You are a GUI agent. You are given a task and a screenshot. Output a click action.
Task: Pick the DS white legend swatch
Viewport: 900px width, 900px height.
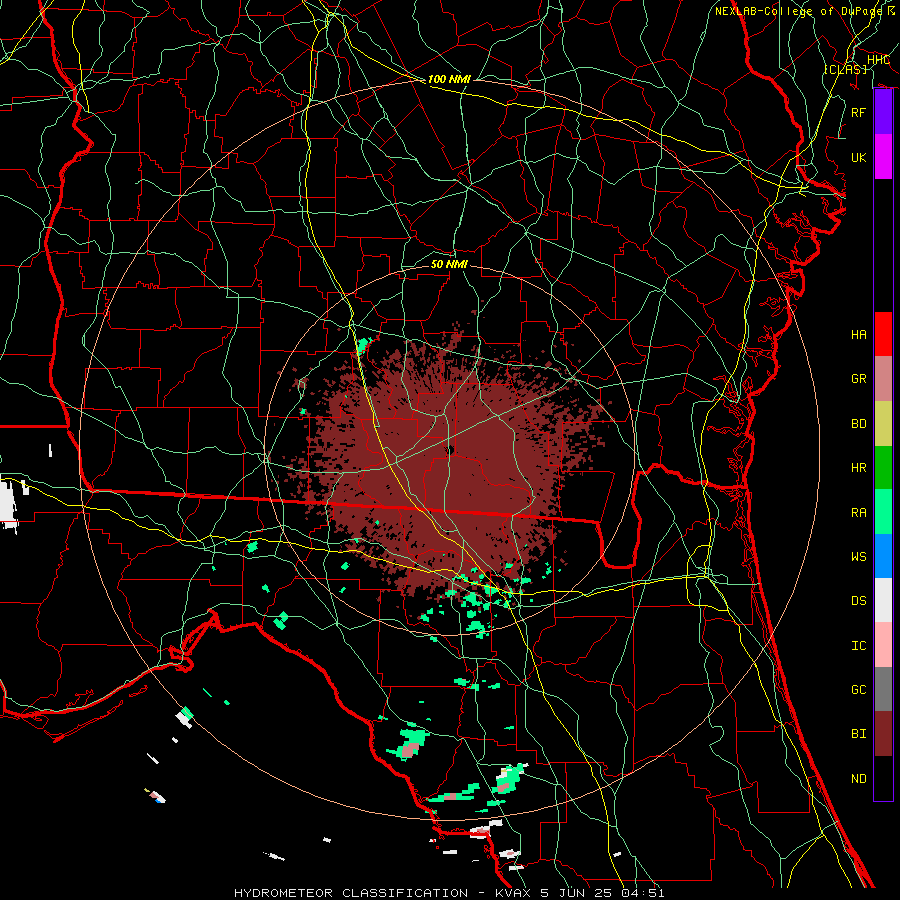883,600
